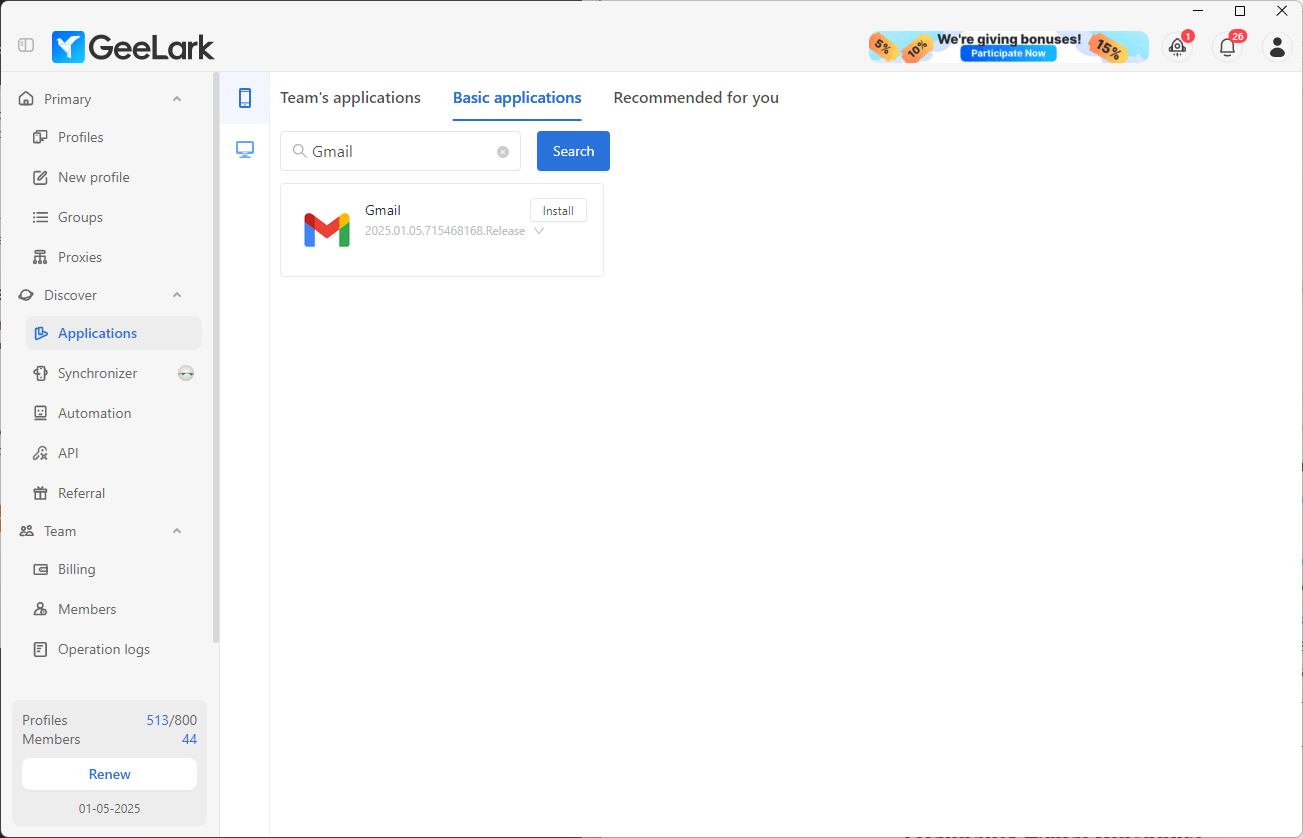Viewport: 1303px width, 838px height.
Task: Click the sidebar vertical scrollbar
Action: pos(216,357)
